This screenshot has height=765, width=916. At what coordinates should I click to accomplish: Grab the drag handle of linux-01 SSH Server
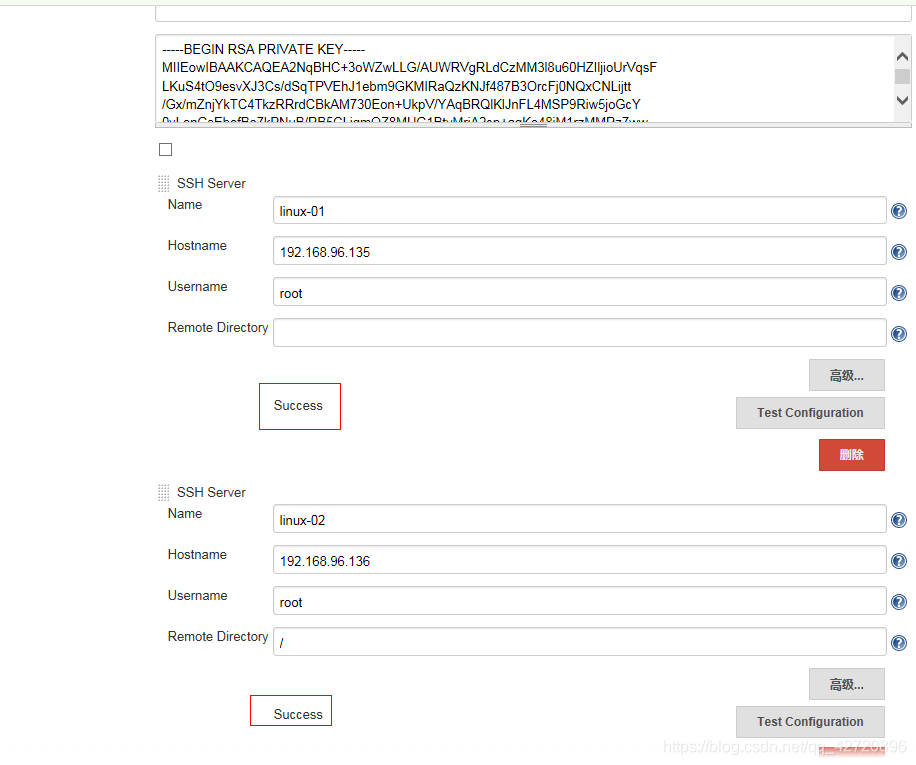pyautogui.click(x=164, y=183)
